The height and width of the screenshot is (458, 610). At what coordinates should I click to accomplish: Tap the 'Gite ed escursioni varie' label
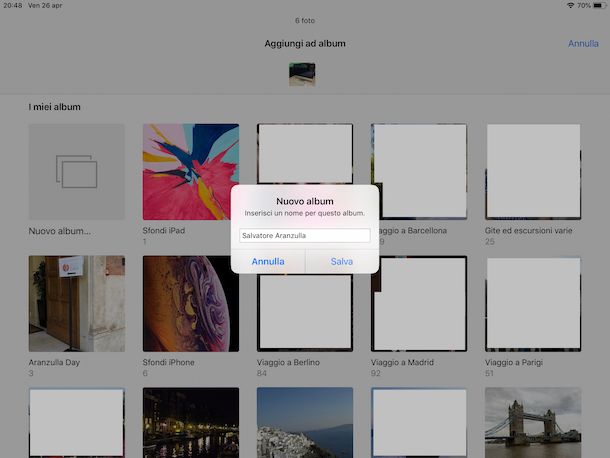(529, 230)
